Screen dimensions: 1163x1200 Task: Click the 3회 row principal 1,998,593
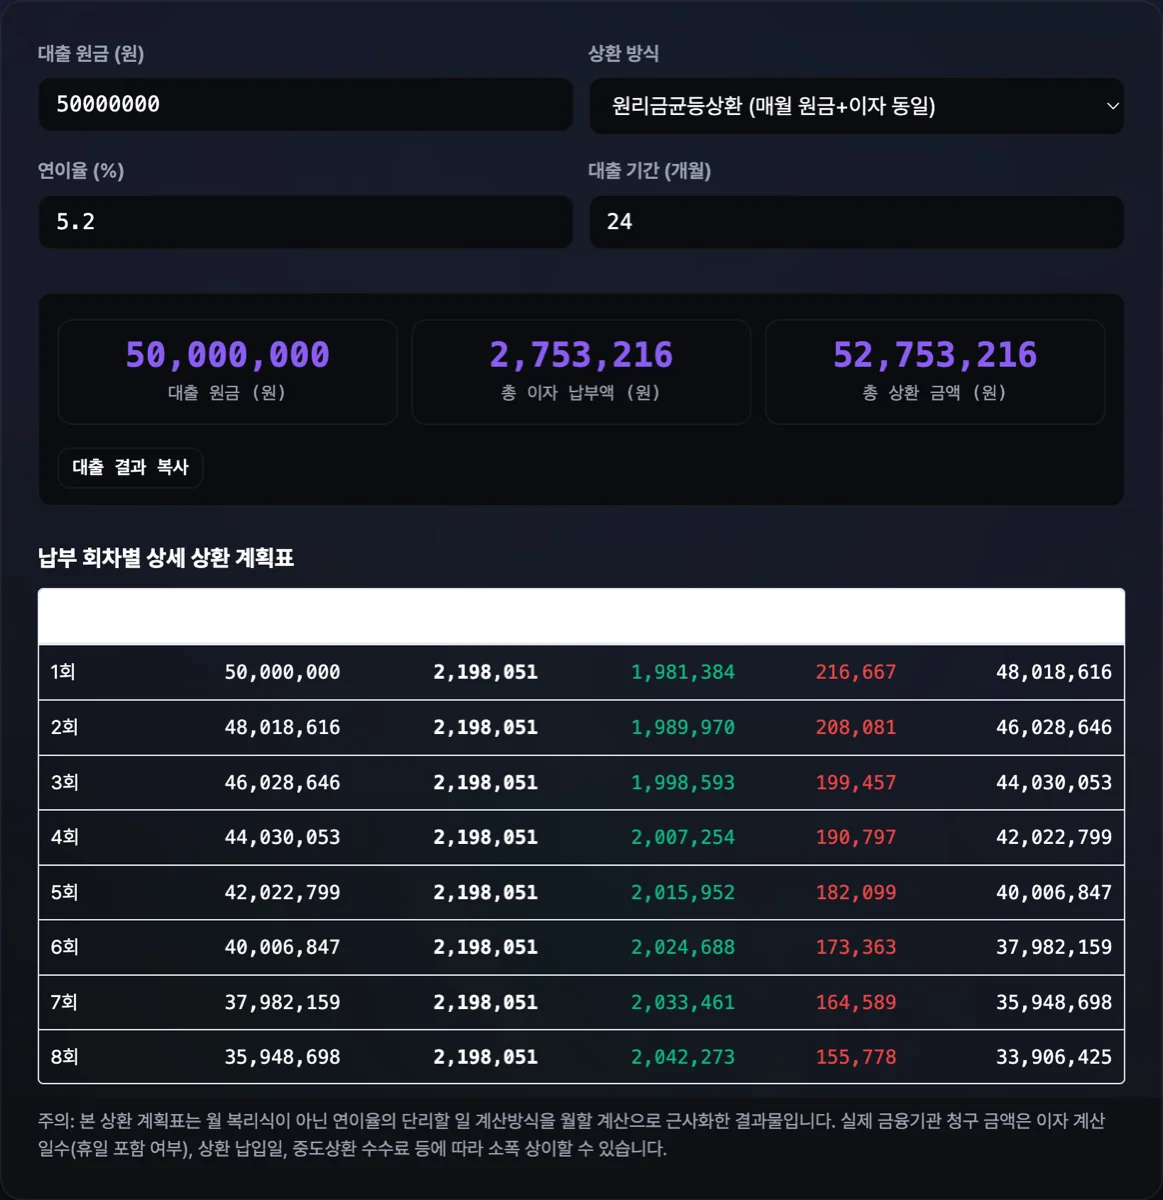coord(683,782)
